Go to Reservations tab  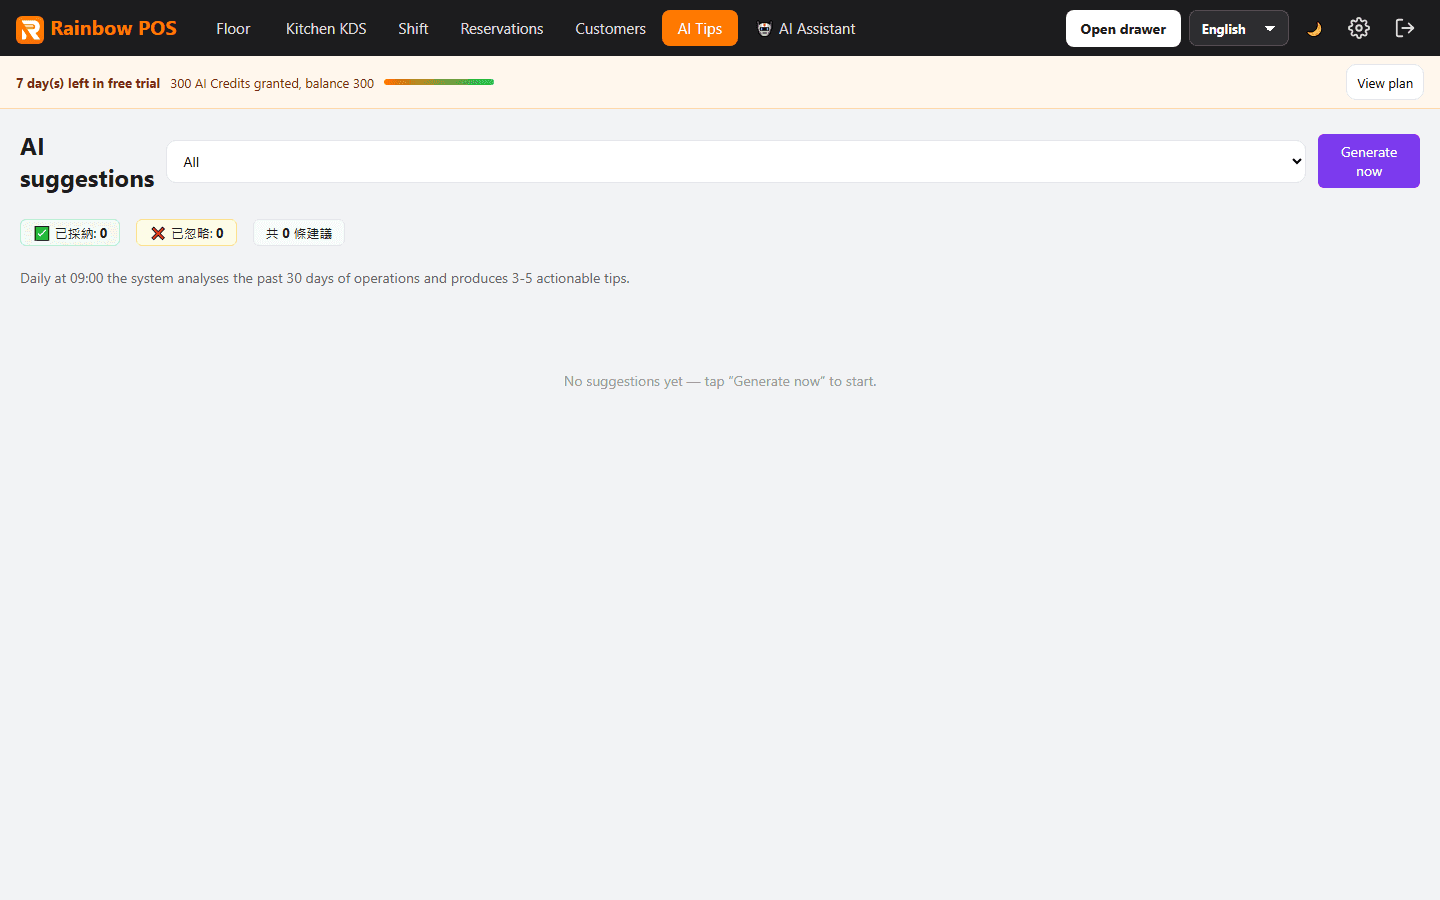tap(502, 28)
